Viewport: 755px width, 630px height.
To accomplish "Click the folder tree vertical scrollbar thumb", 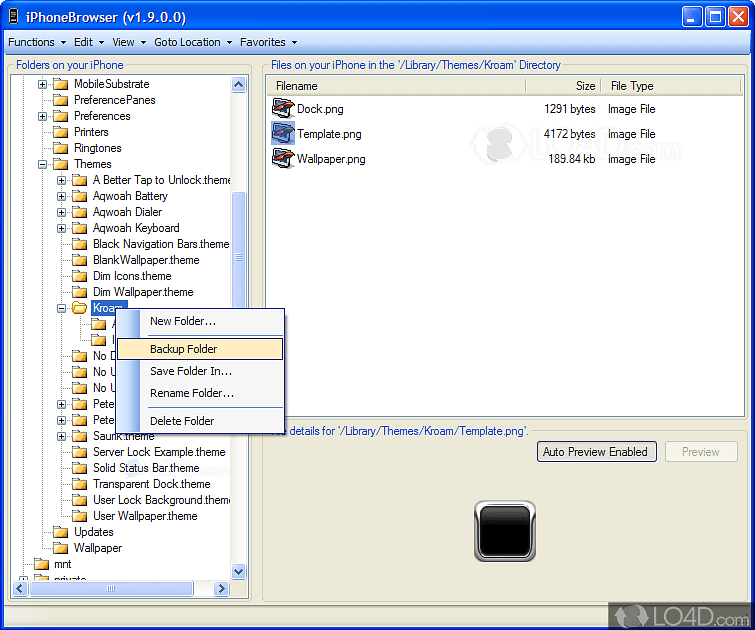I will (x=238, y=255).
